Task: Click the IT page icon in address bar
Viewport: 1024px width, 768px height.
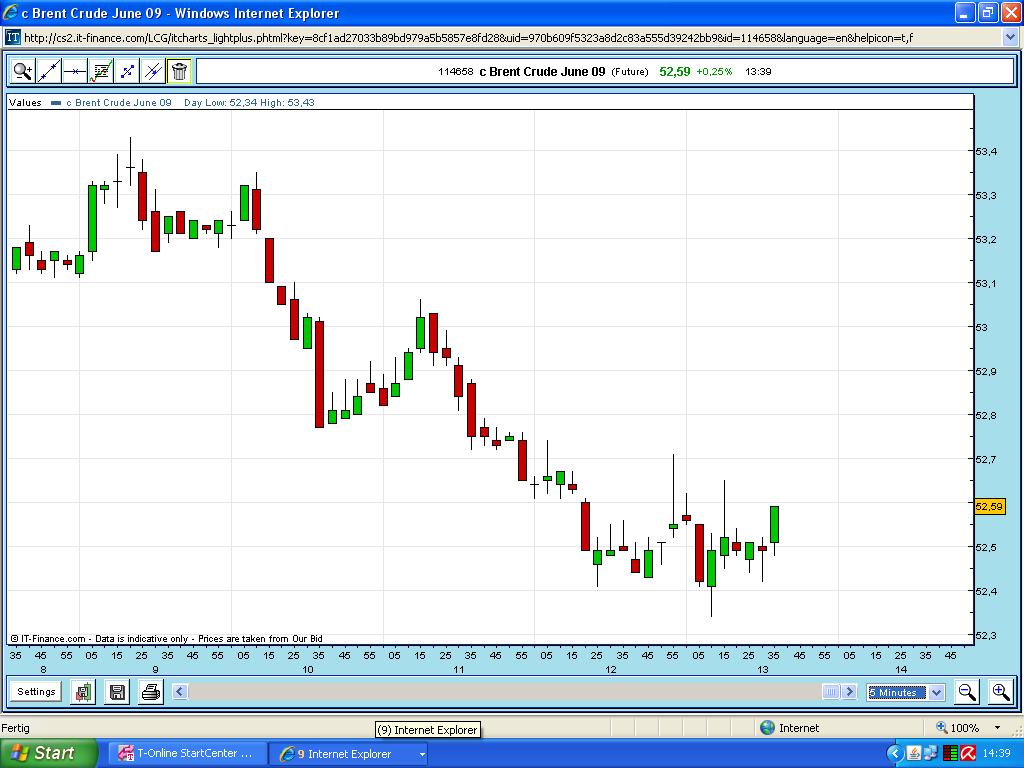Action: pos(13,37)
